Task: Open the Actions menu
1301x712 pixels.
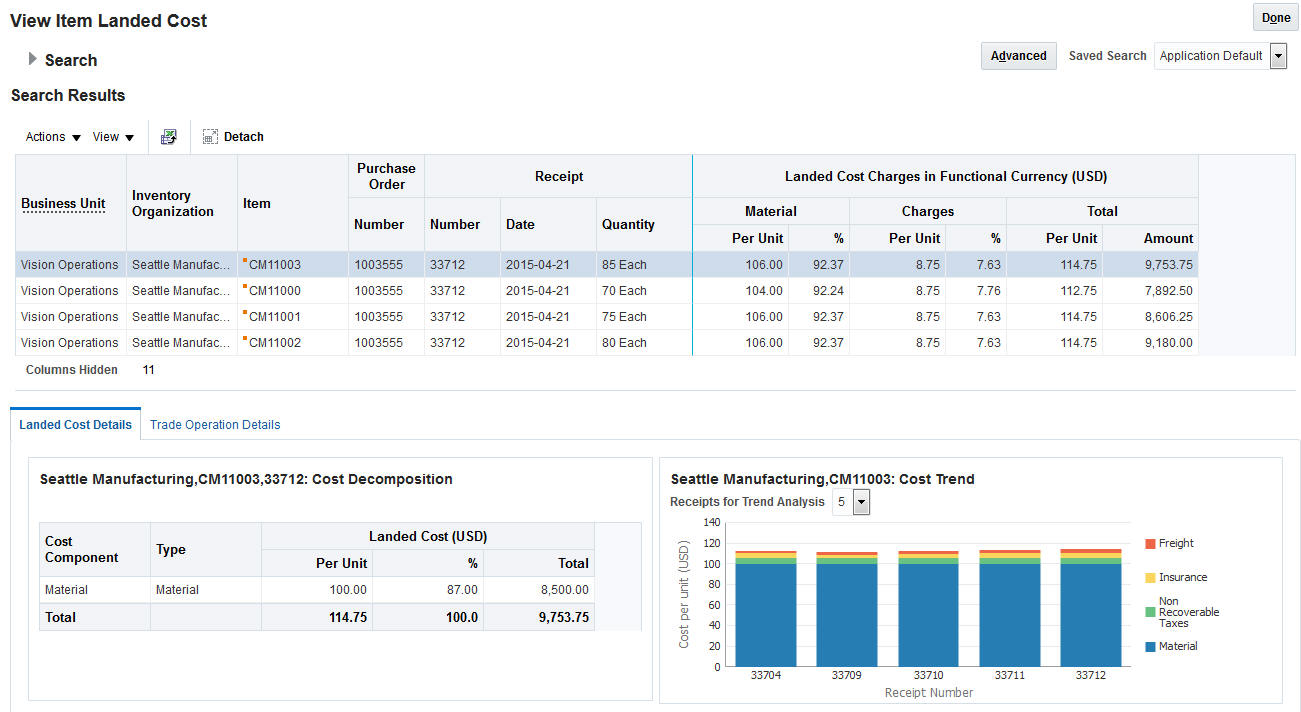Action: click(x=53, y=137)
